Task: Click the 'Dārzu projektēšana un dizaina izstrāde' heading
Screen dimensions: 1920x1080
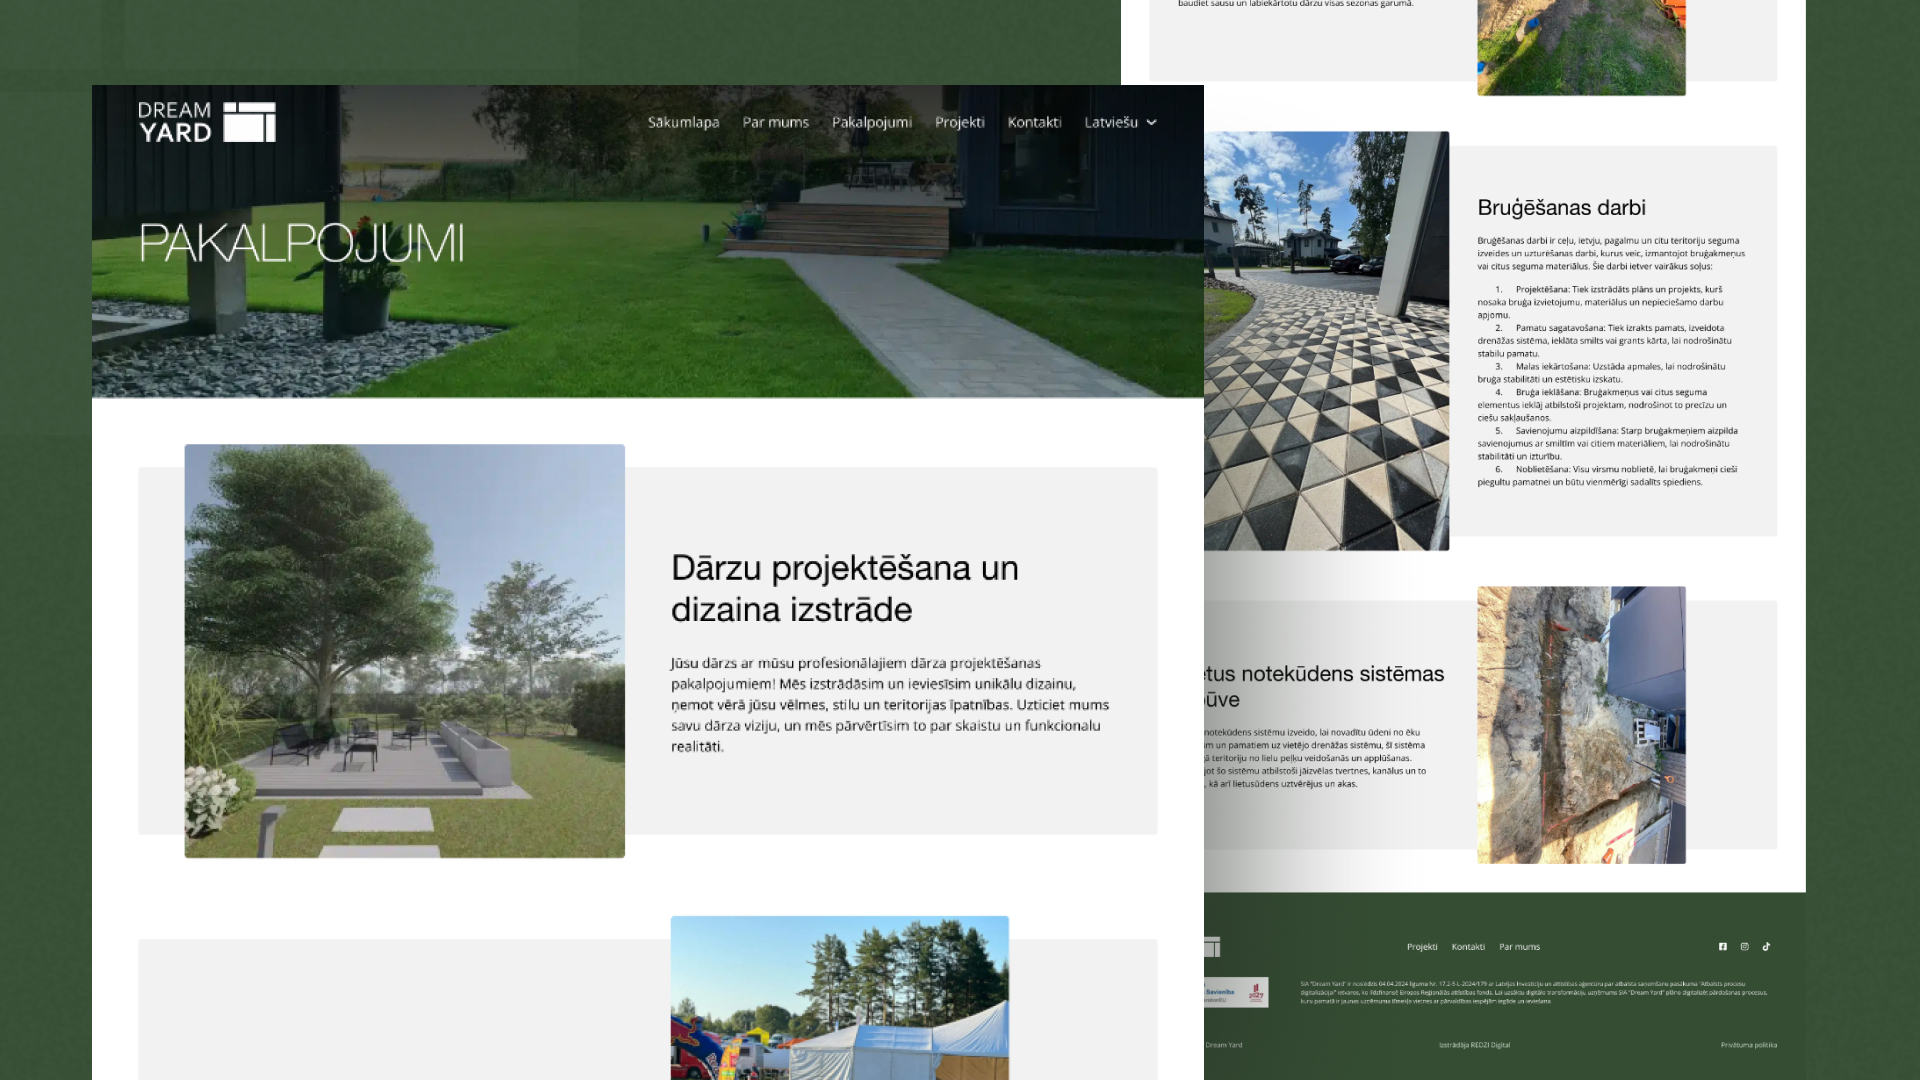Action: pos(845,588)
